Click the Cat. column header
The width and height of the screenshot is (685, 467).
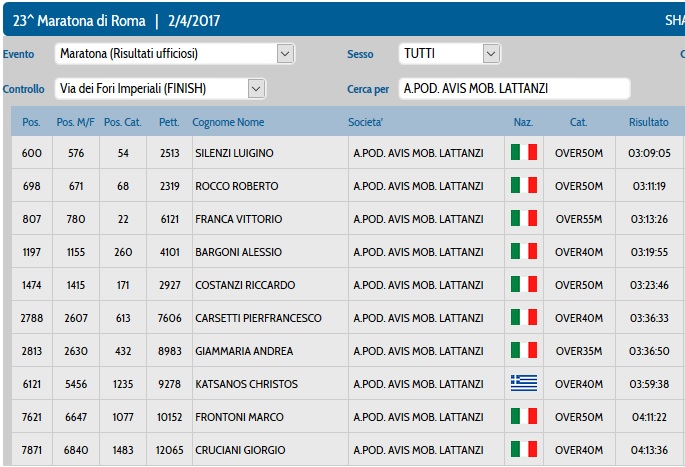(578, 122)
